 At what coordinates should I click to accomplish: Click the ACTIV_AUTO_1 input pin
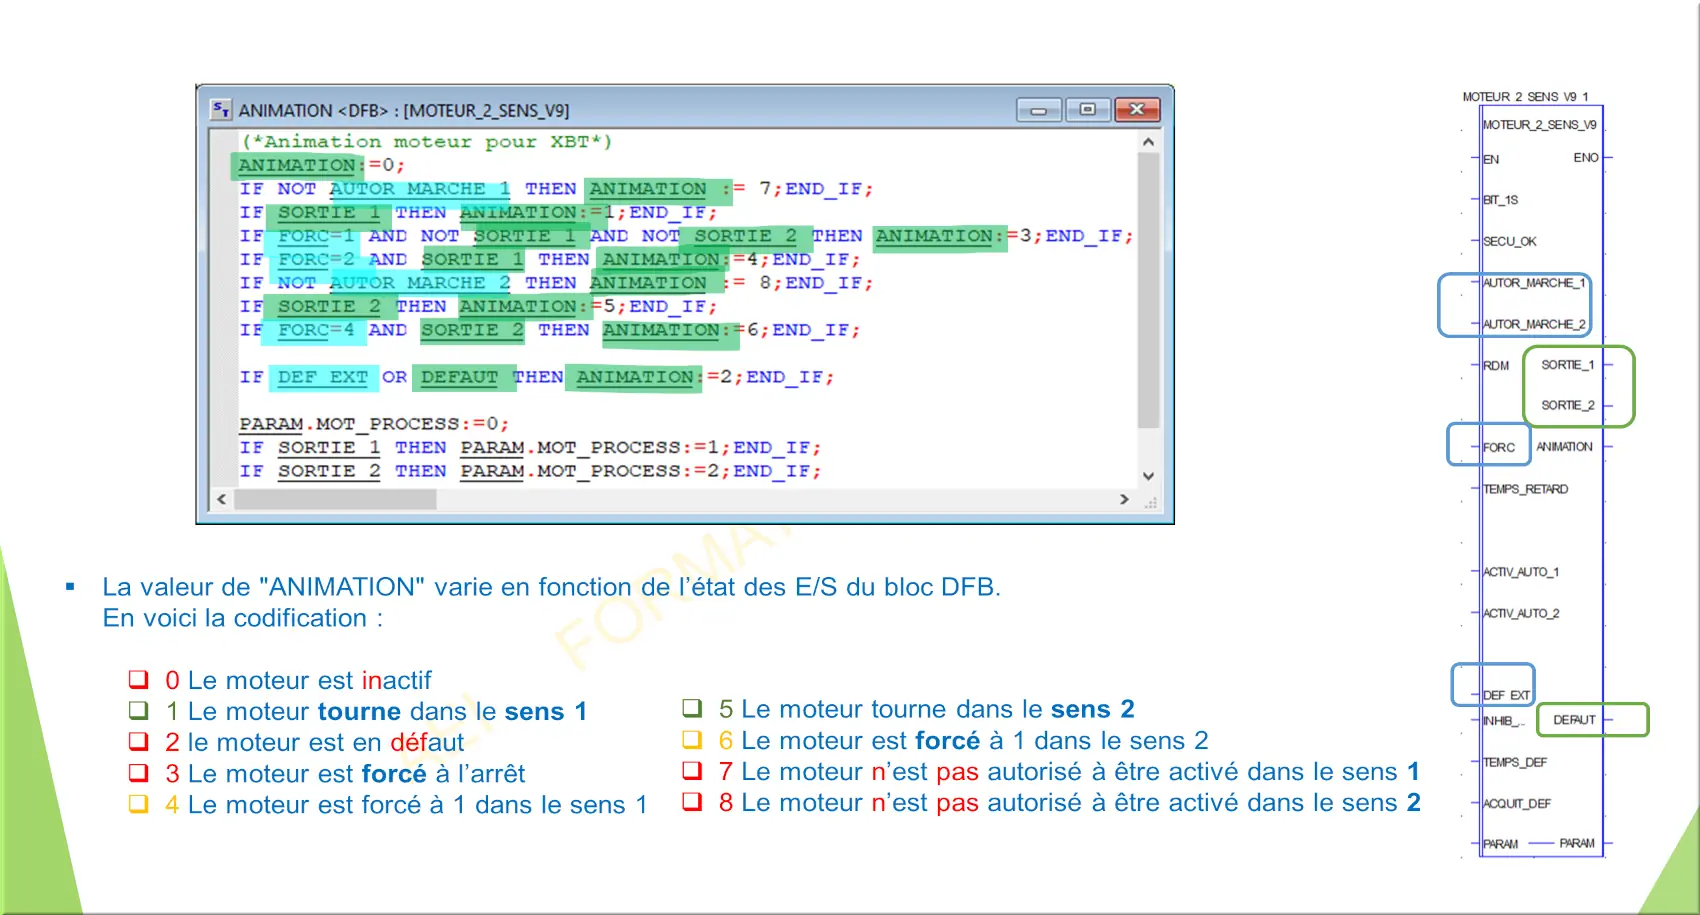tap(1520, 572)
